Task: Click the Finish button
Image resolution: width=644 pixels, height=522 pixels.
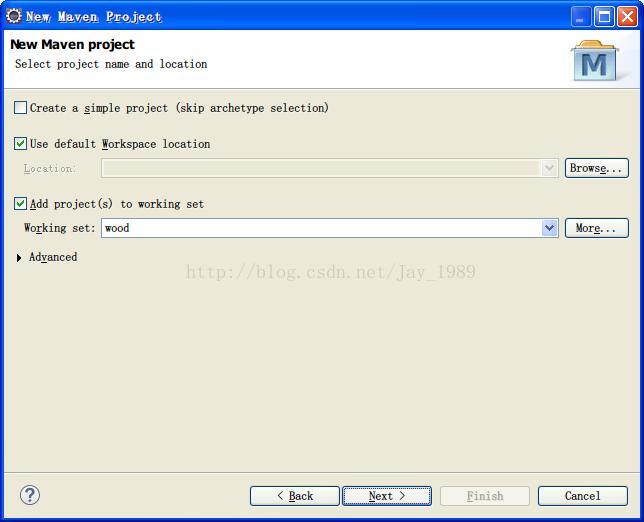Action: click(485, 496)
